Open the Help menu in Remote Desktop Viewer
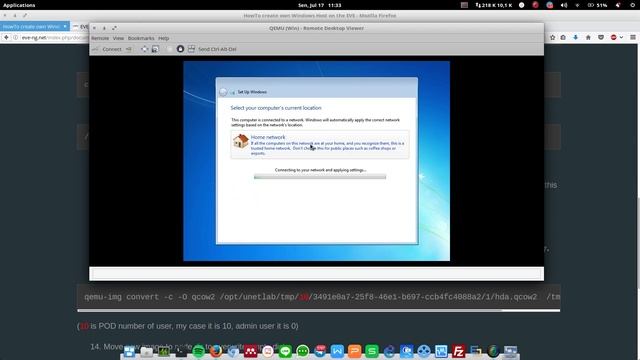The width and height of the screenshot is (640, 360). pyautogui.click(x=164, y=38)
